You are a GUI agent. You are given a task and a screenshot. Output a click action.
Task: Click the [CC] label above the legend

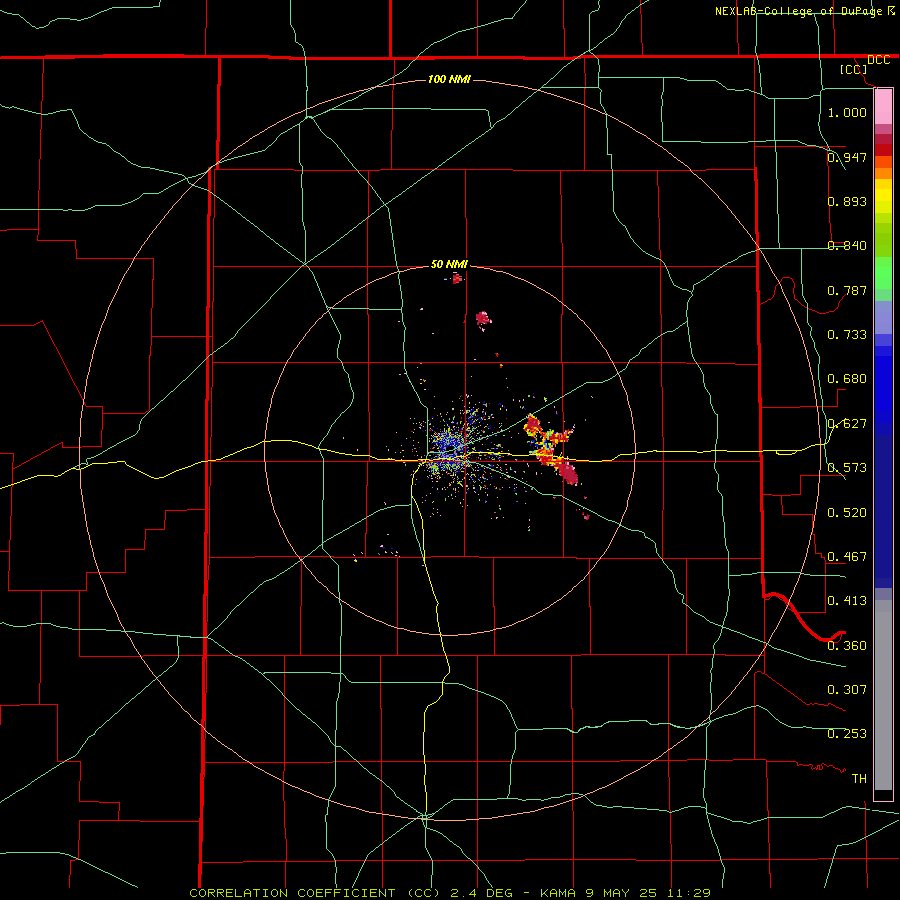(854, 69)
